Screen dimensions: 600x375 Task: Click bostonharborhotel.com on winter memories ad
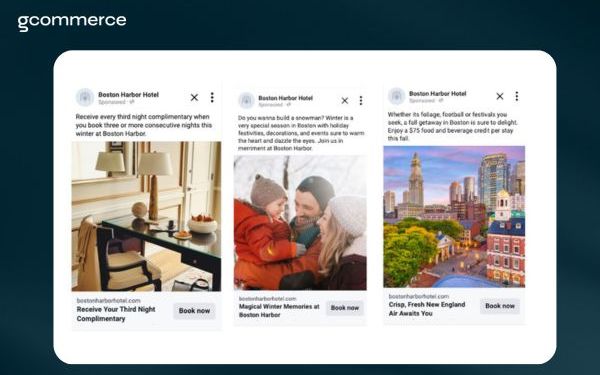(267, 298)
